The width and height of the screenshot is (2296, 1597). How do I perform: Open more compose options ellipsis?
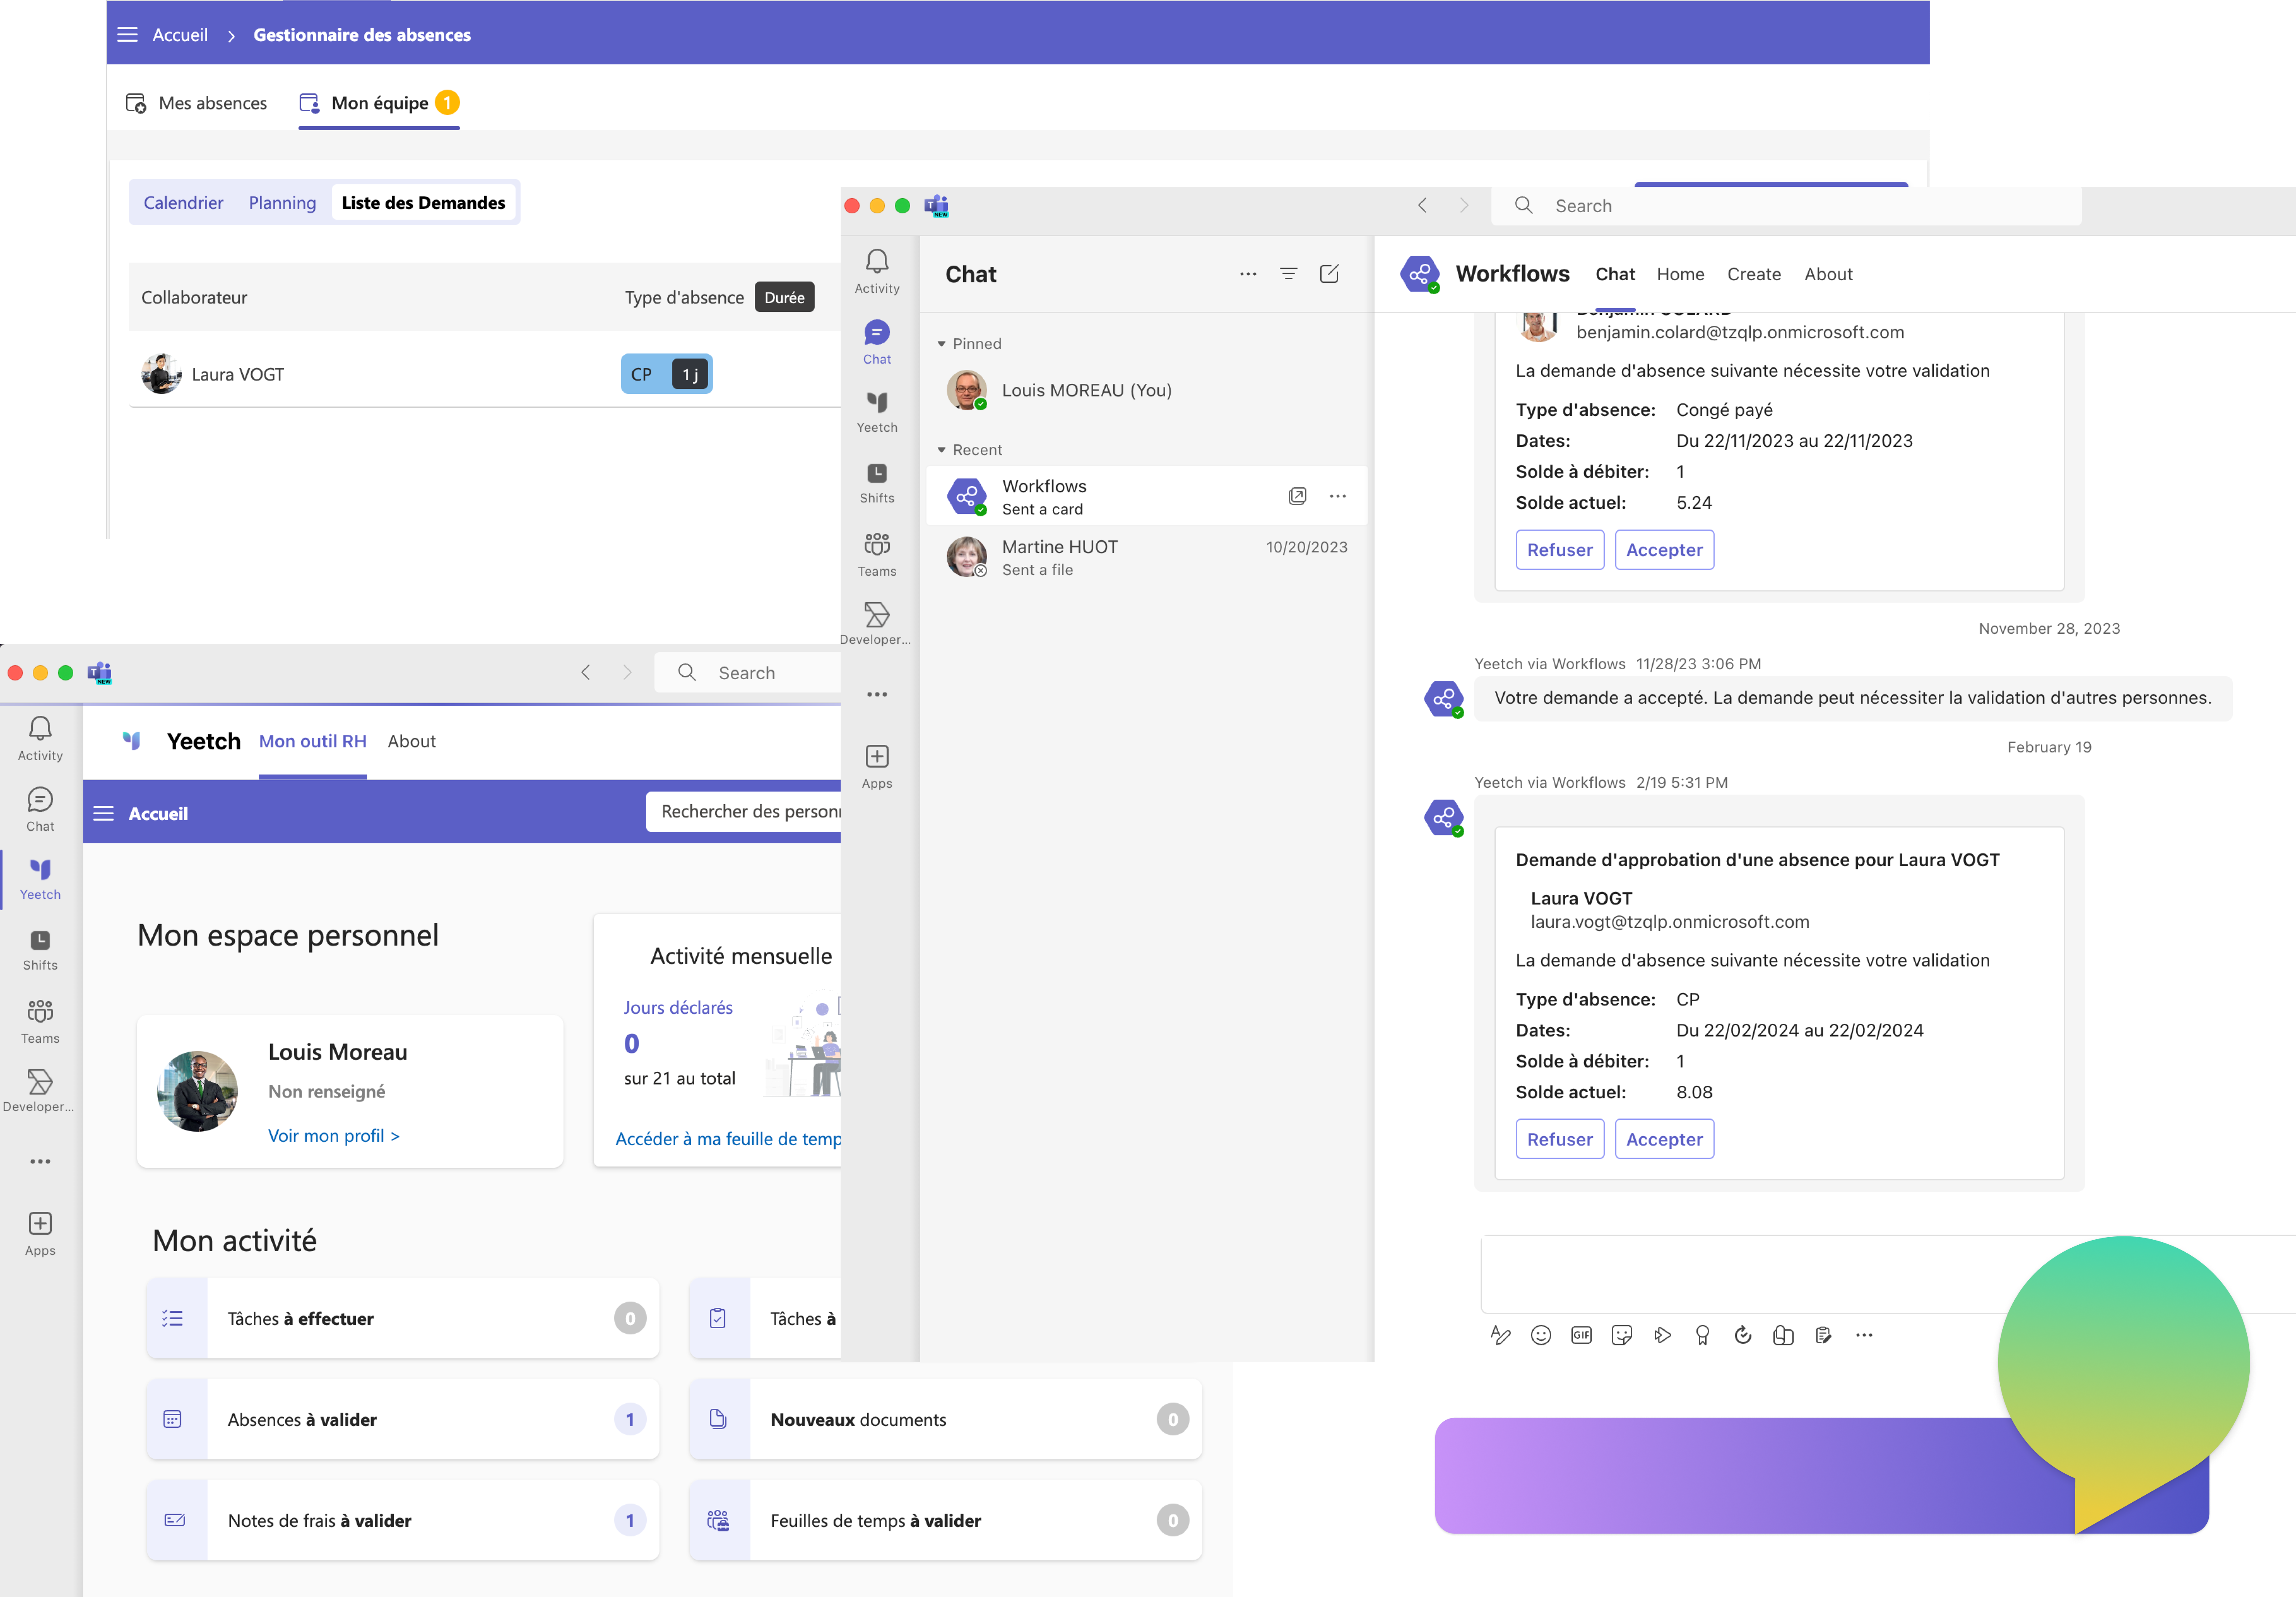click(1864, 1335)
